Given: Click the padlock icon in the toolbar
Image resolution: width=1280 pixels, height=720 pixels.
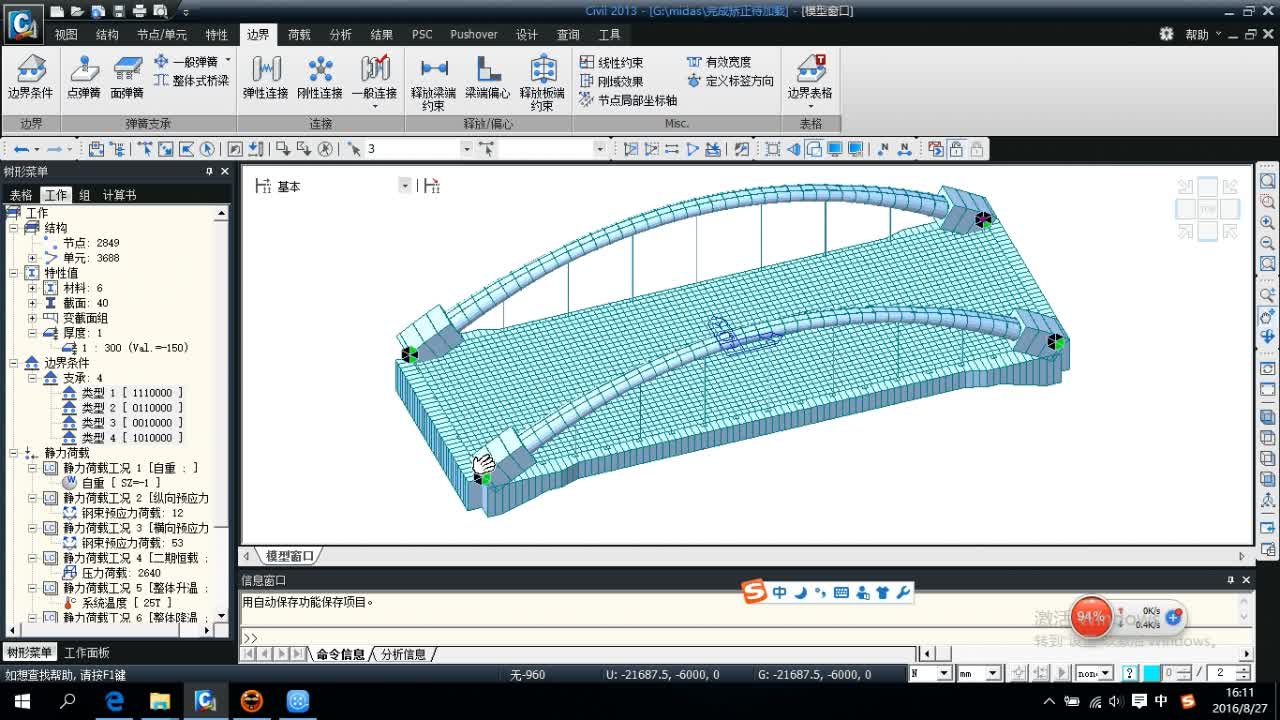Looking at the screenshot, I should coord(956,149).
